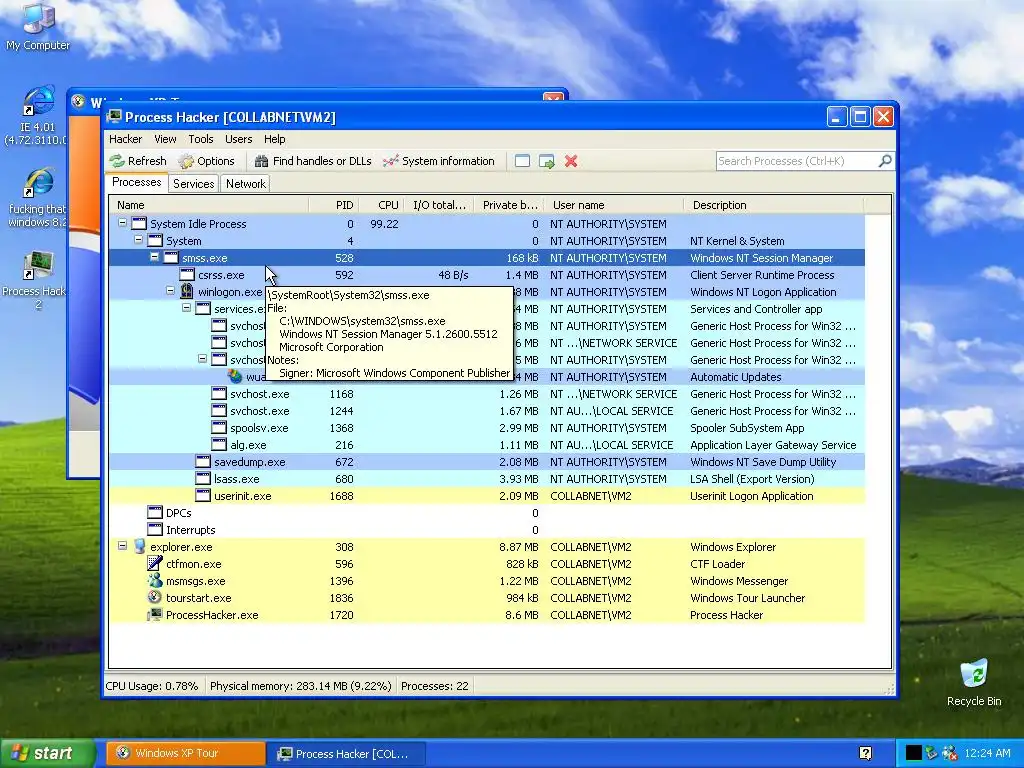Click the Search Processes input field
1024x768 pixels.
click(798, 161)
